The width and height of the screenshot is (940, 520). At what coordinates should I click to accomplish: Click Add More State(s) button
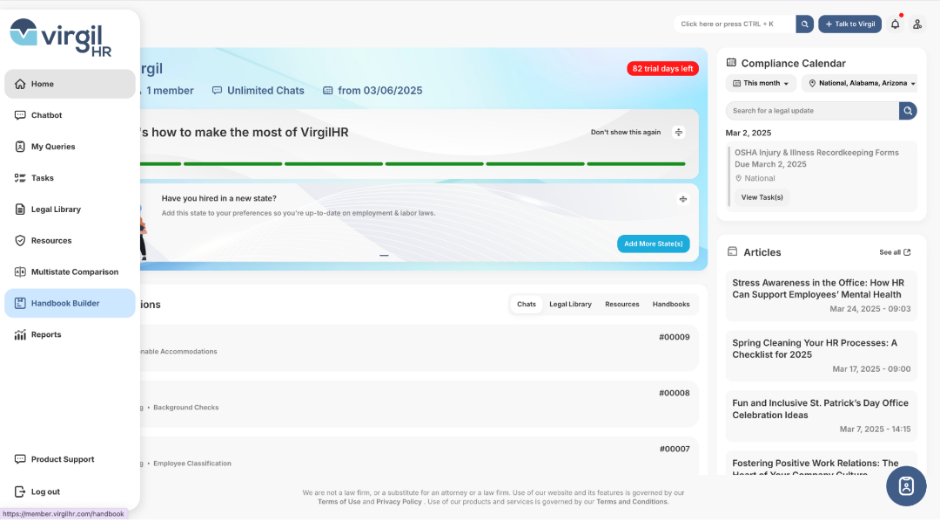653,244
